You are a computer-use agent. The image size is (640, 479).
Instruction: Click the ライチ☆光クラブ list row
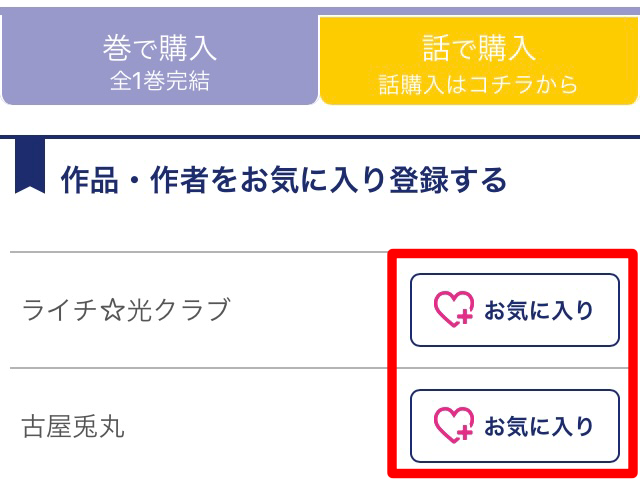pyautogui.click(x=320, y=310)
